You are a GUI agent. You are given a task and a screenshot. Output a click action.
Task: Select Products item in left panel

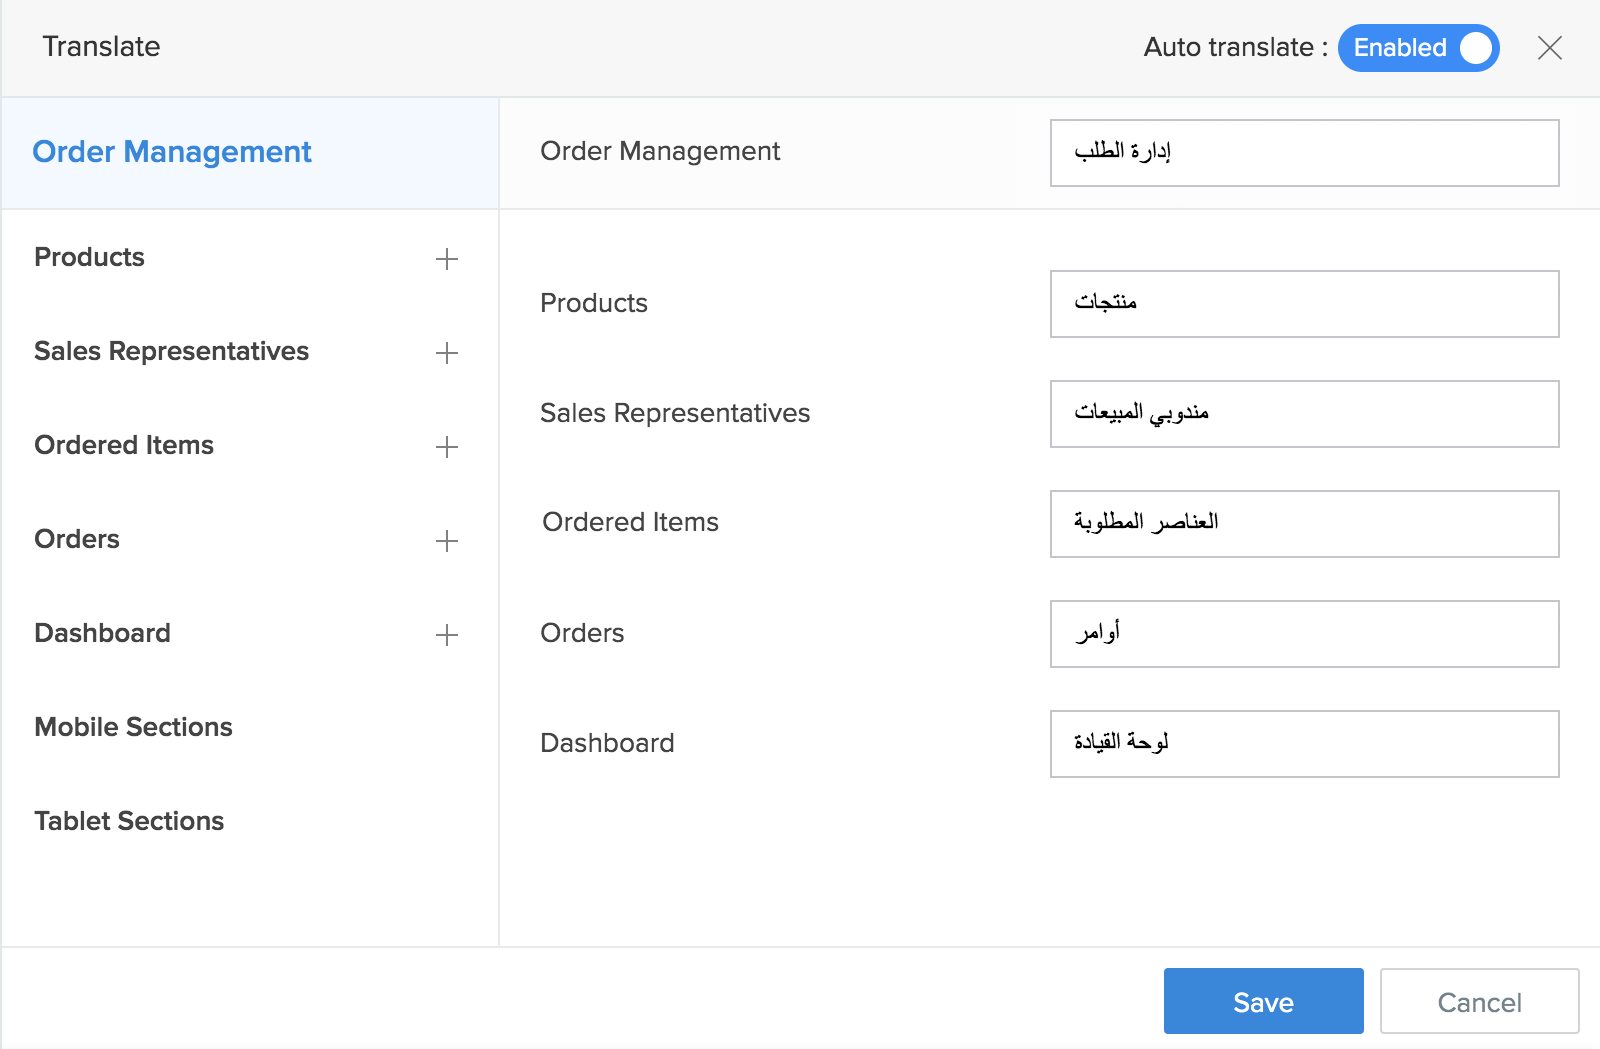(x=90, y=257)
